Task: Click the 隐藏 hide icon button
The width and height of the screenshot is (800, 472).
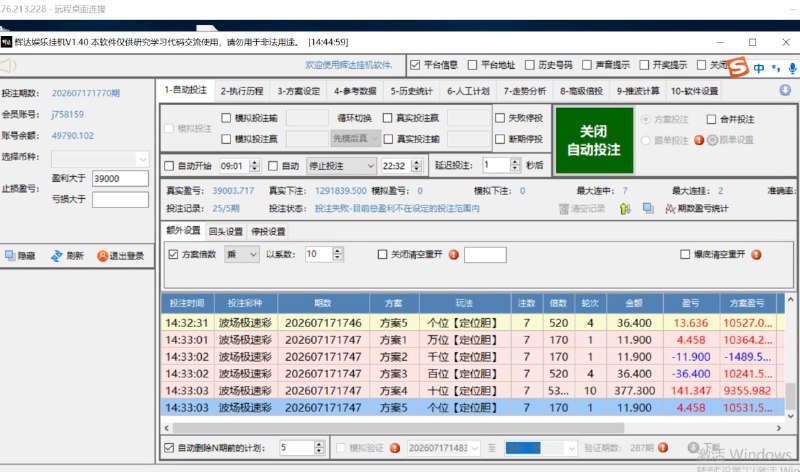Action: (10, 256)
